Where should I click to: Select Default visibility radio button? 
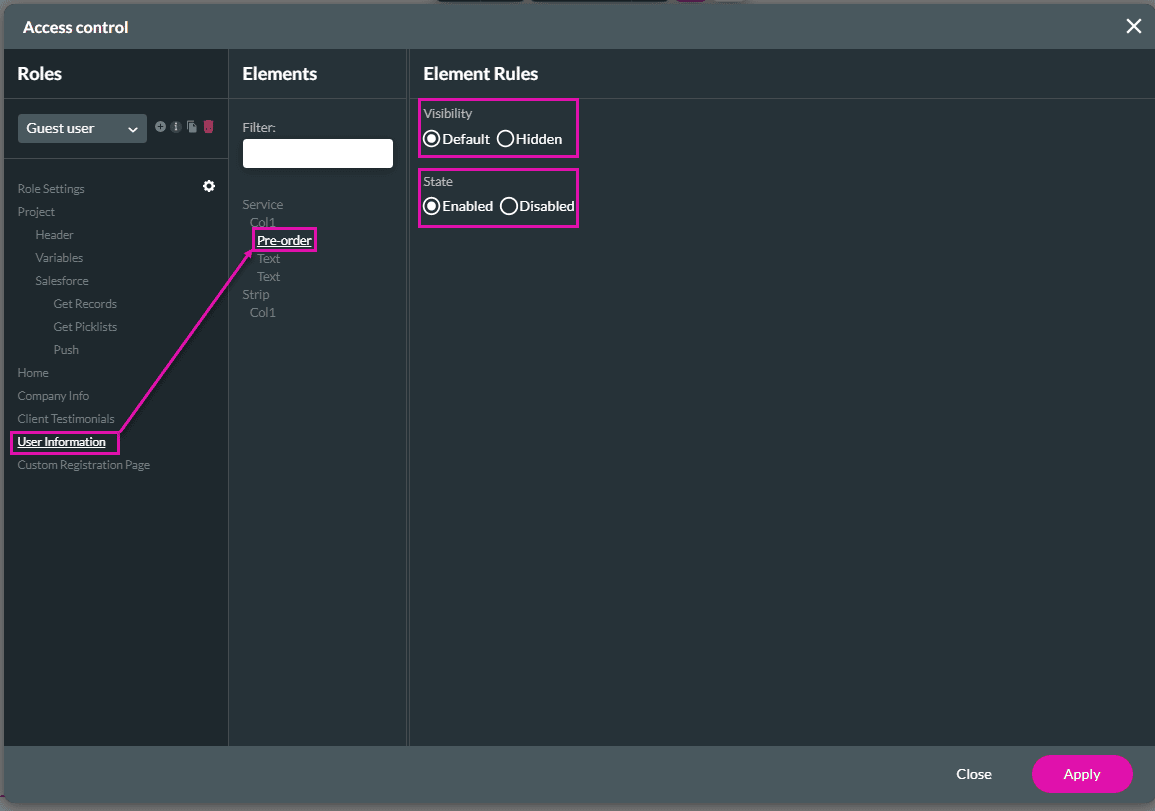click(432, 139)
